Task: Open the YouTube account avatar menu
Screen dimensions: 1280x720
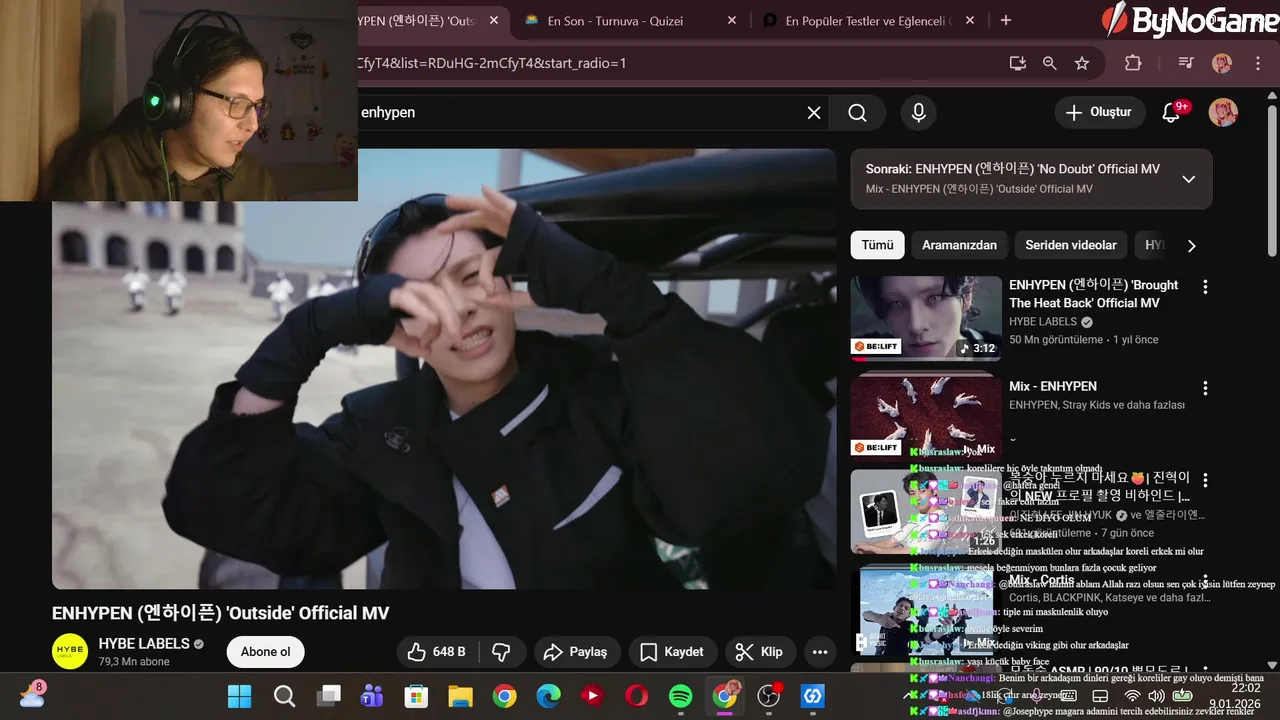Action: click(x=1223, y=113)
